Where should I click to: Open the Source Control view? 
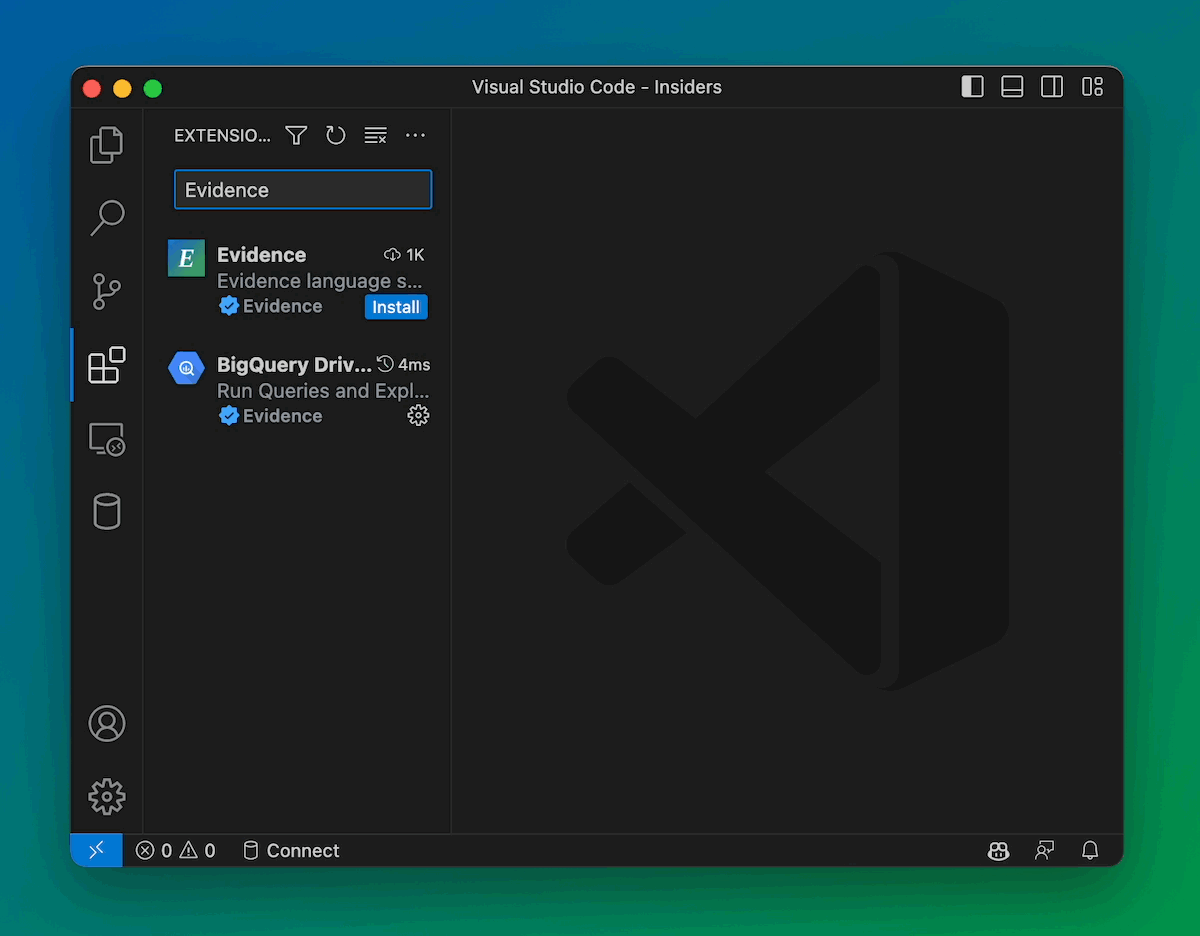106,292
